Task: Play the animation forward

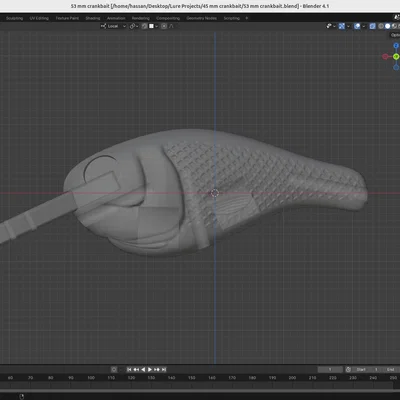Action: pyautogui.click(x=150, y=369)
